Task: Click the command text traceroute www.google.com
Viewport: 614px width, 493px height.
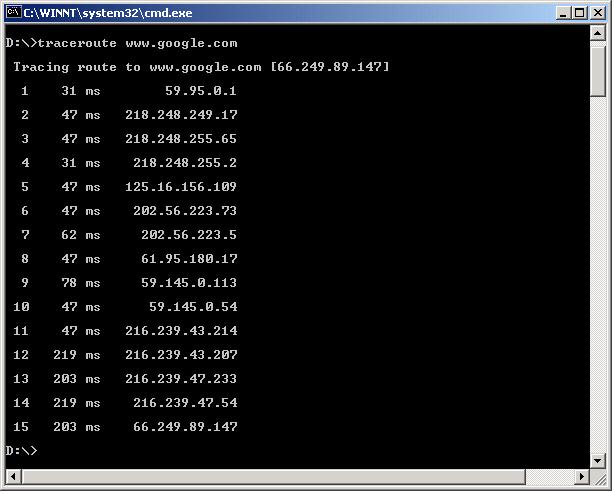Action: pos(137,43)
